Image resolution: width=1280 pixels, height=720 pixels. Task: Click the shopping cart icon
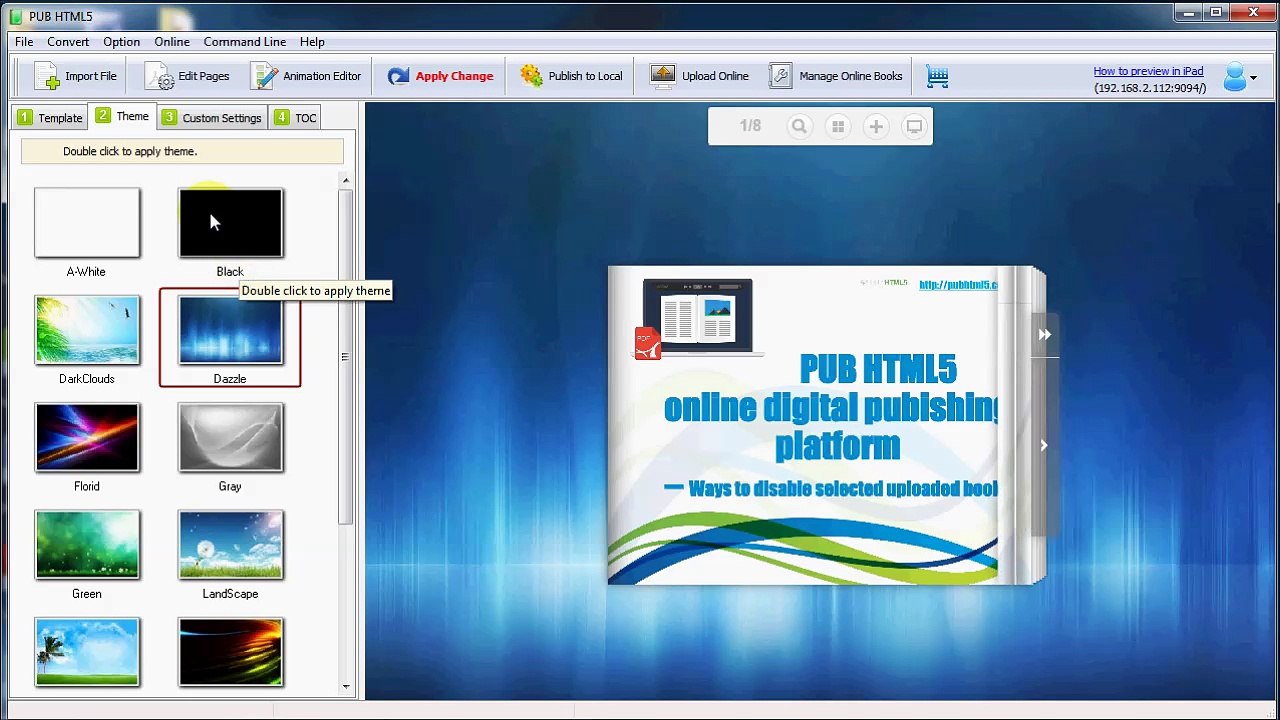click(x=937, y=76)
